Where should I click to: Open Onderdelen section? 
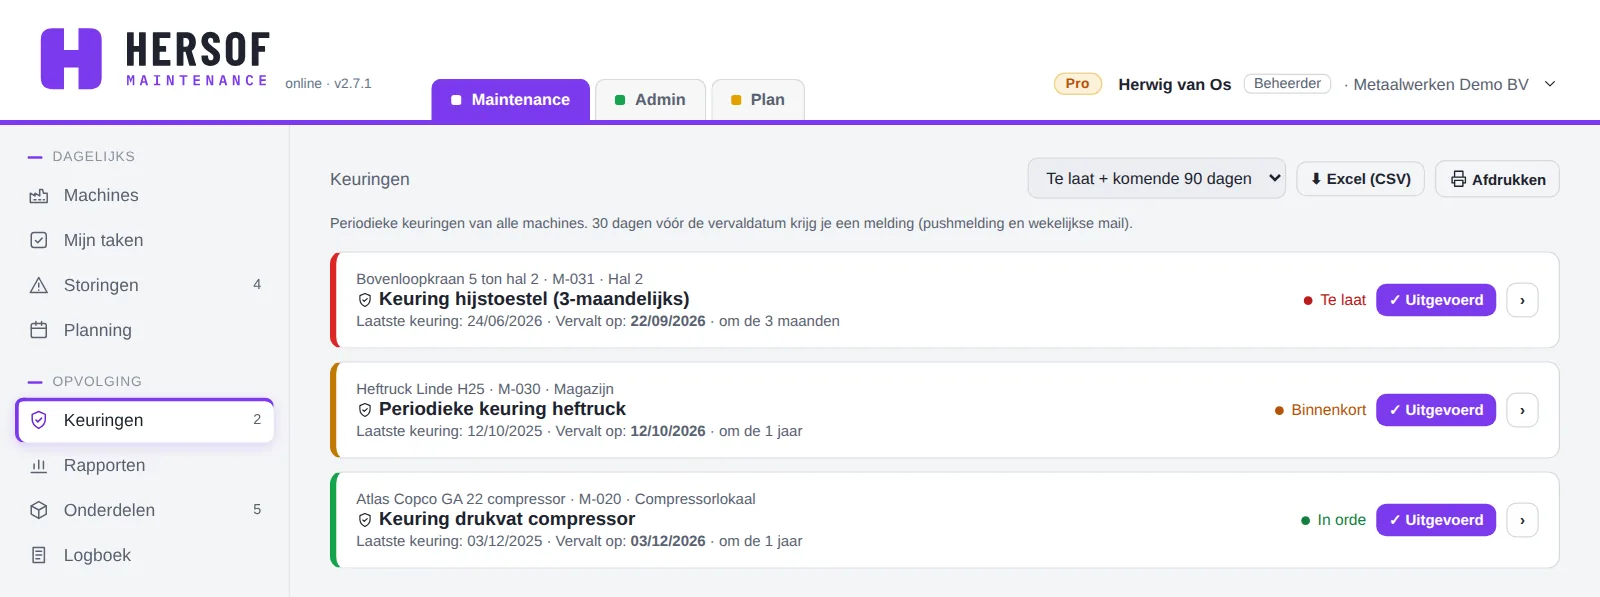(x=145, y=510)
